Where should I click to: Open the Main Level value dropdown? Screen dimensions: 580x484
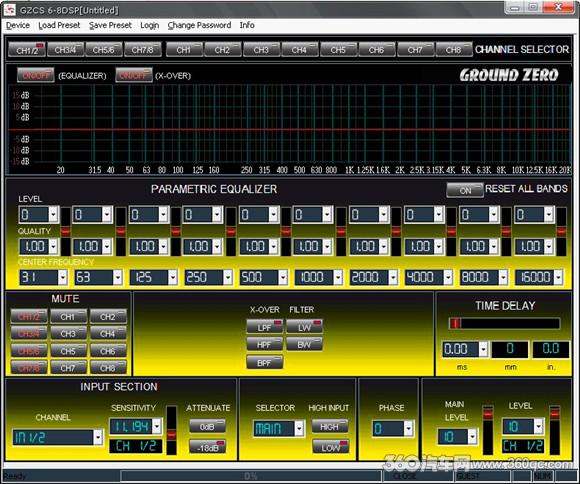pos(472,437)
